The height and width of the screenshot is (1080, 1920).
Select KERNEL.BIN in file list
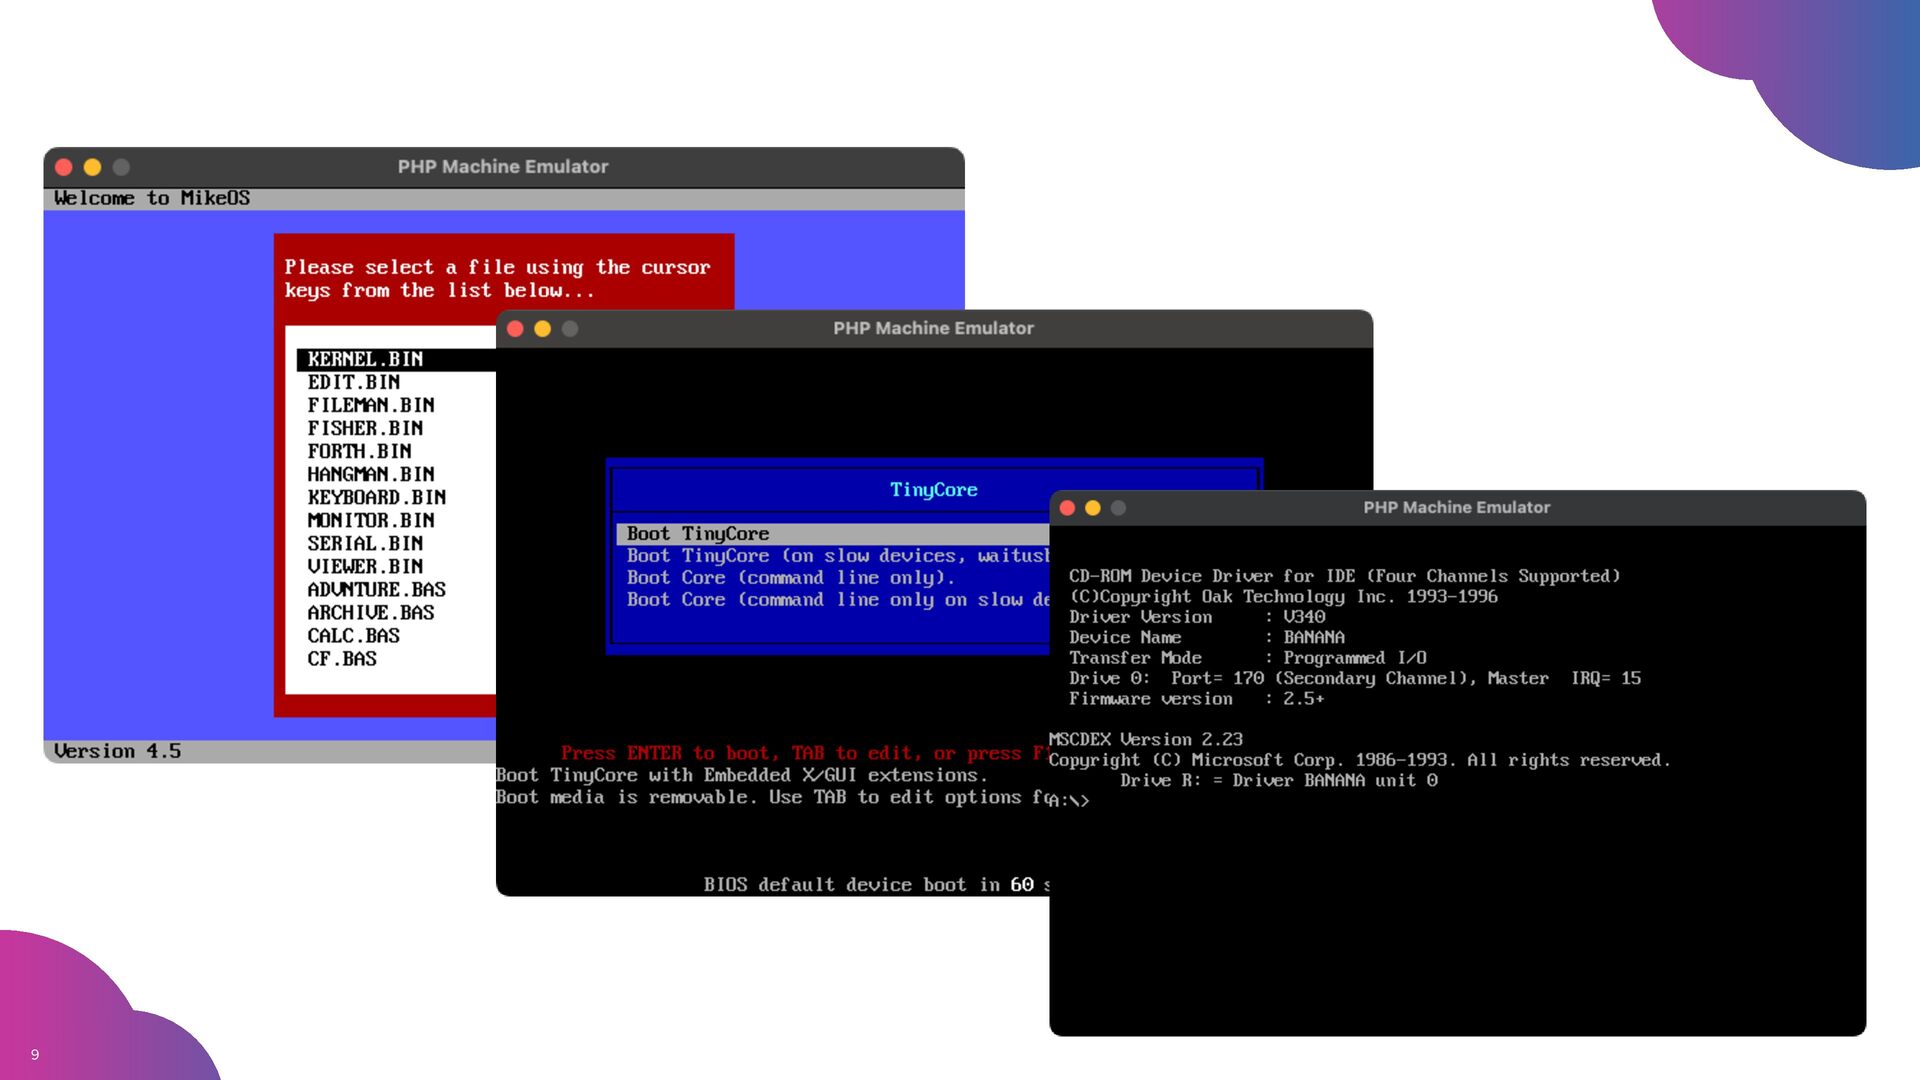pos(365,359)
